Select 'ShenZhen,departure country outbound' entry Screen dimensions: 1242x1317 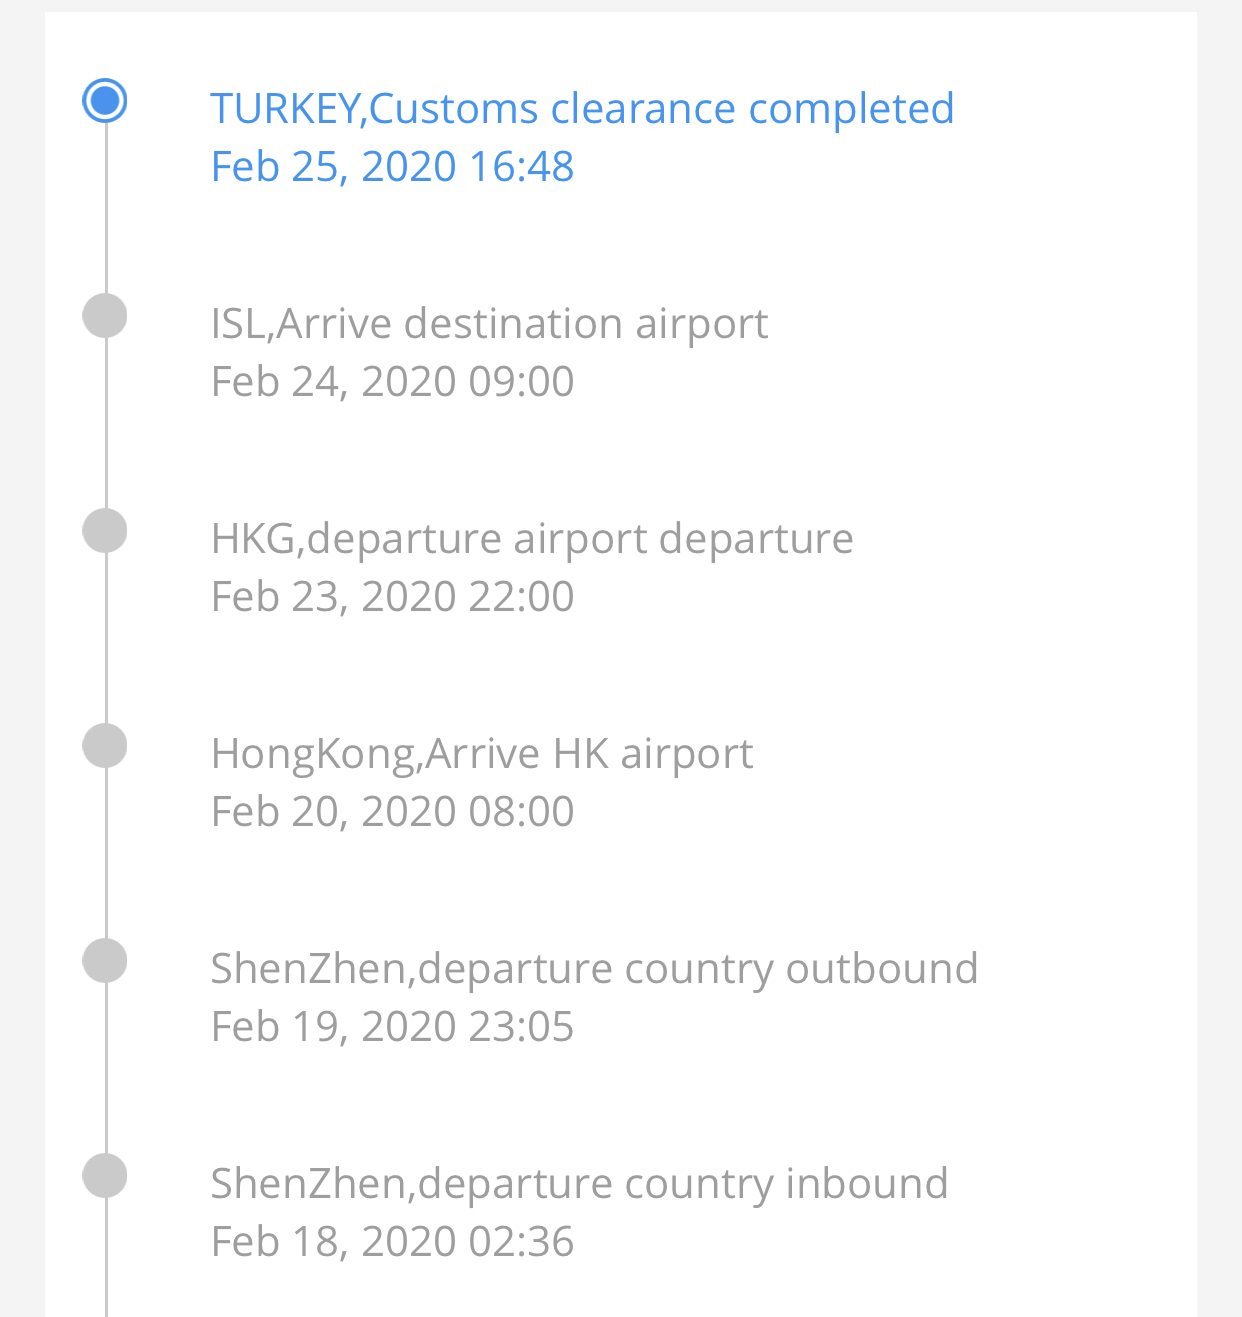(594, 969)
